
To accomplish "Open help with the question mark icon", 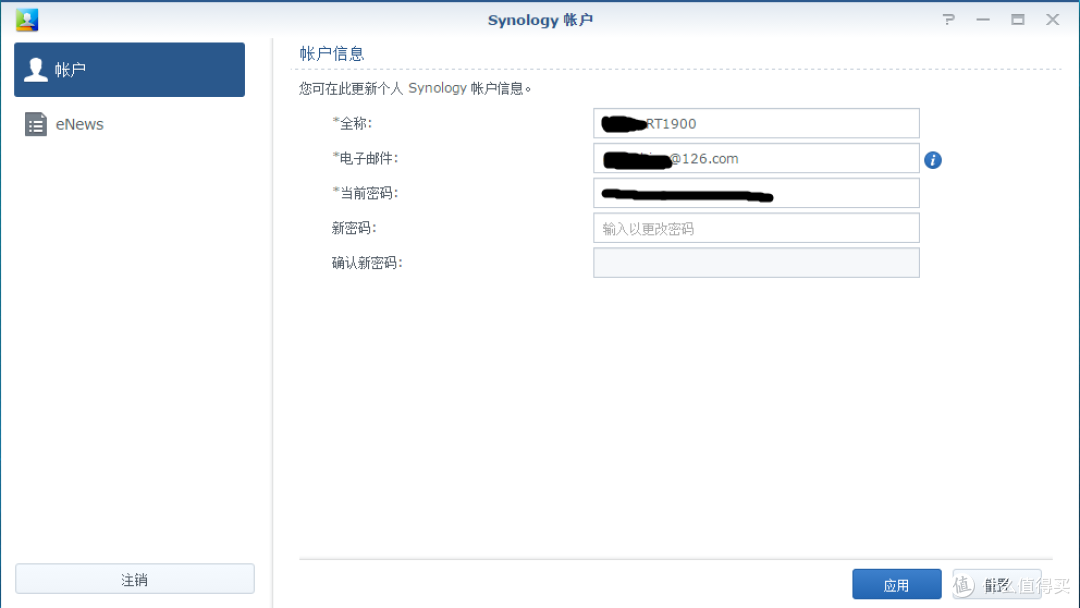I will click(949, 19).
